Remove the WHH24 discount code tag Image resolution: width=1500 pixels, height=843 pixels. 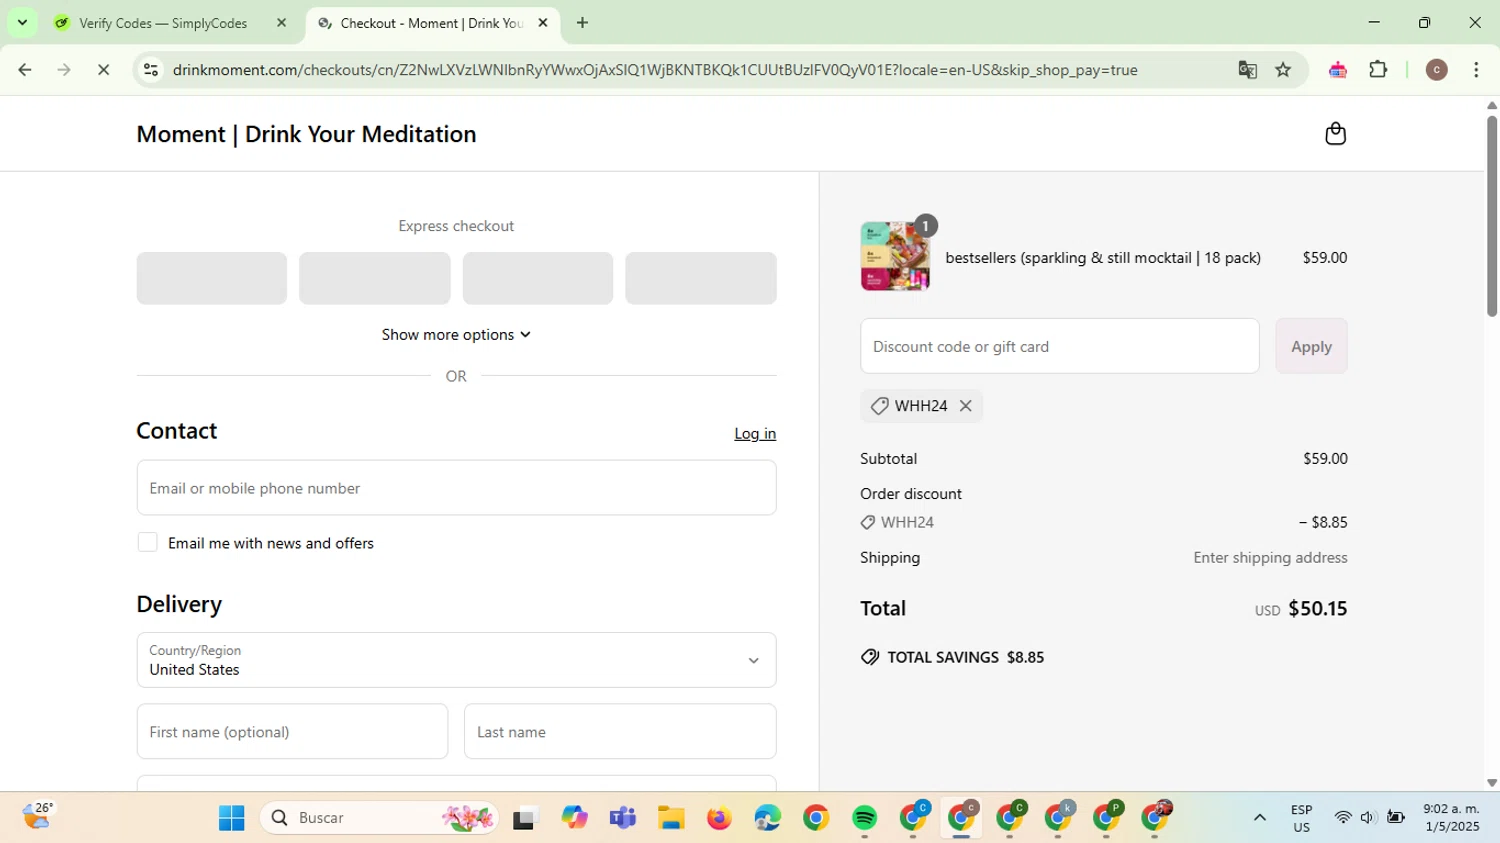point(965,406)
